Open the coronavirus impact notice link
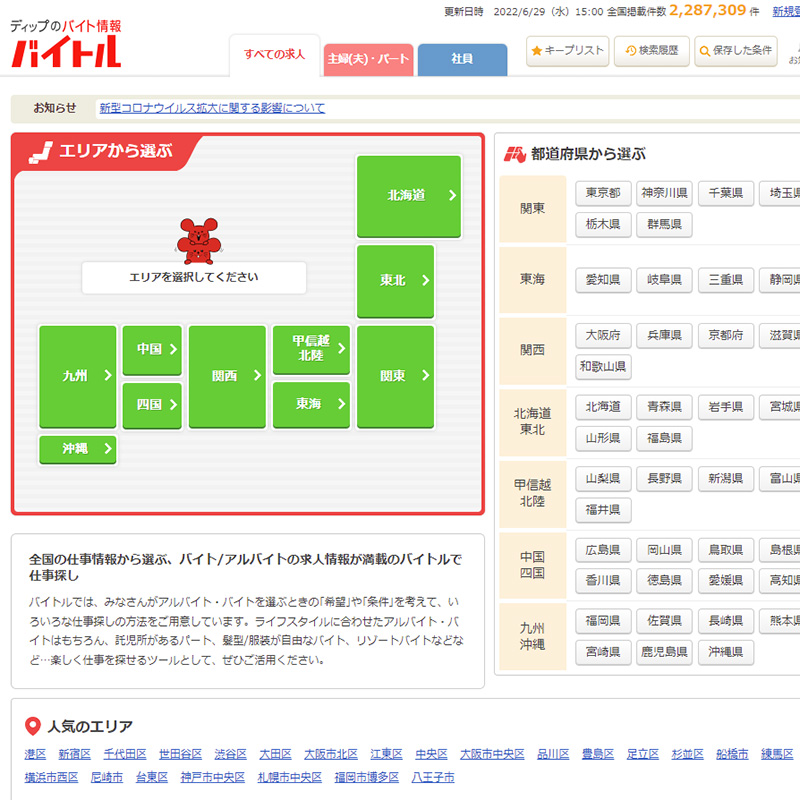 point(212,108)
